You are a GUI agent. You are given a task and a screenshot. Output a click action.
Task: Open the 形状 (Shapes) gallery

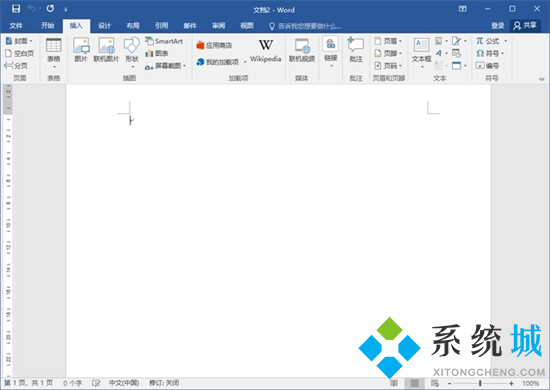(x=132, y=53)
